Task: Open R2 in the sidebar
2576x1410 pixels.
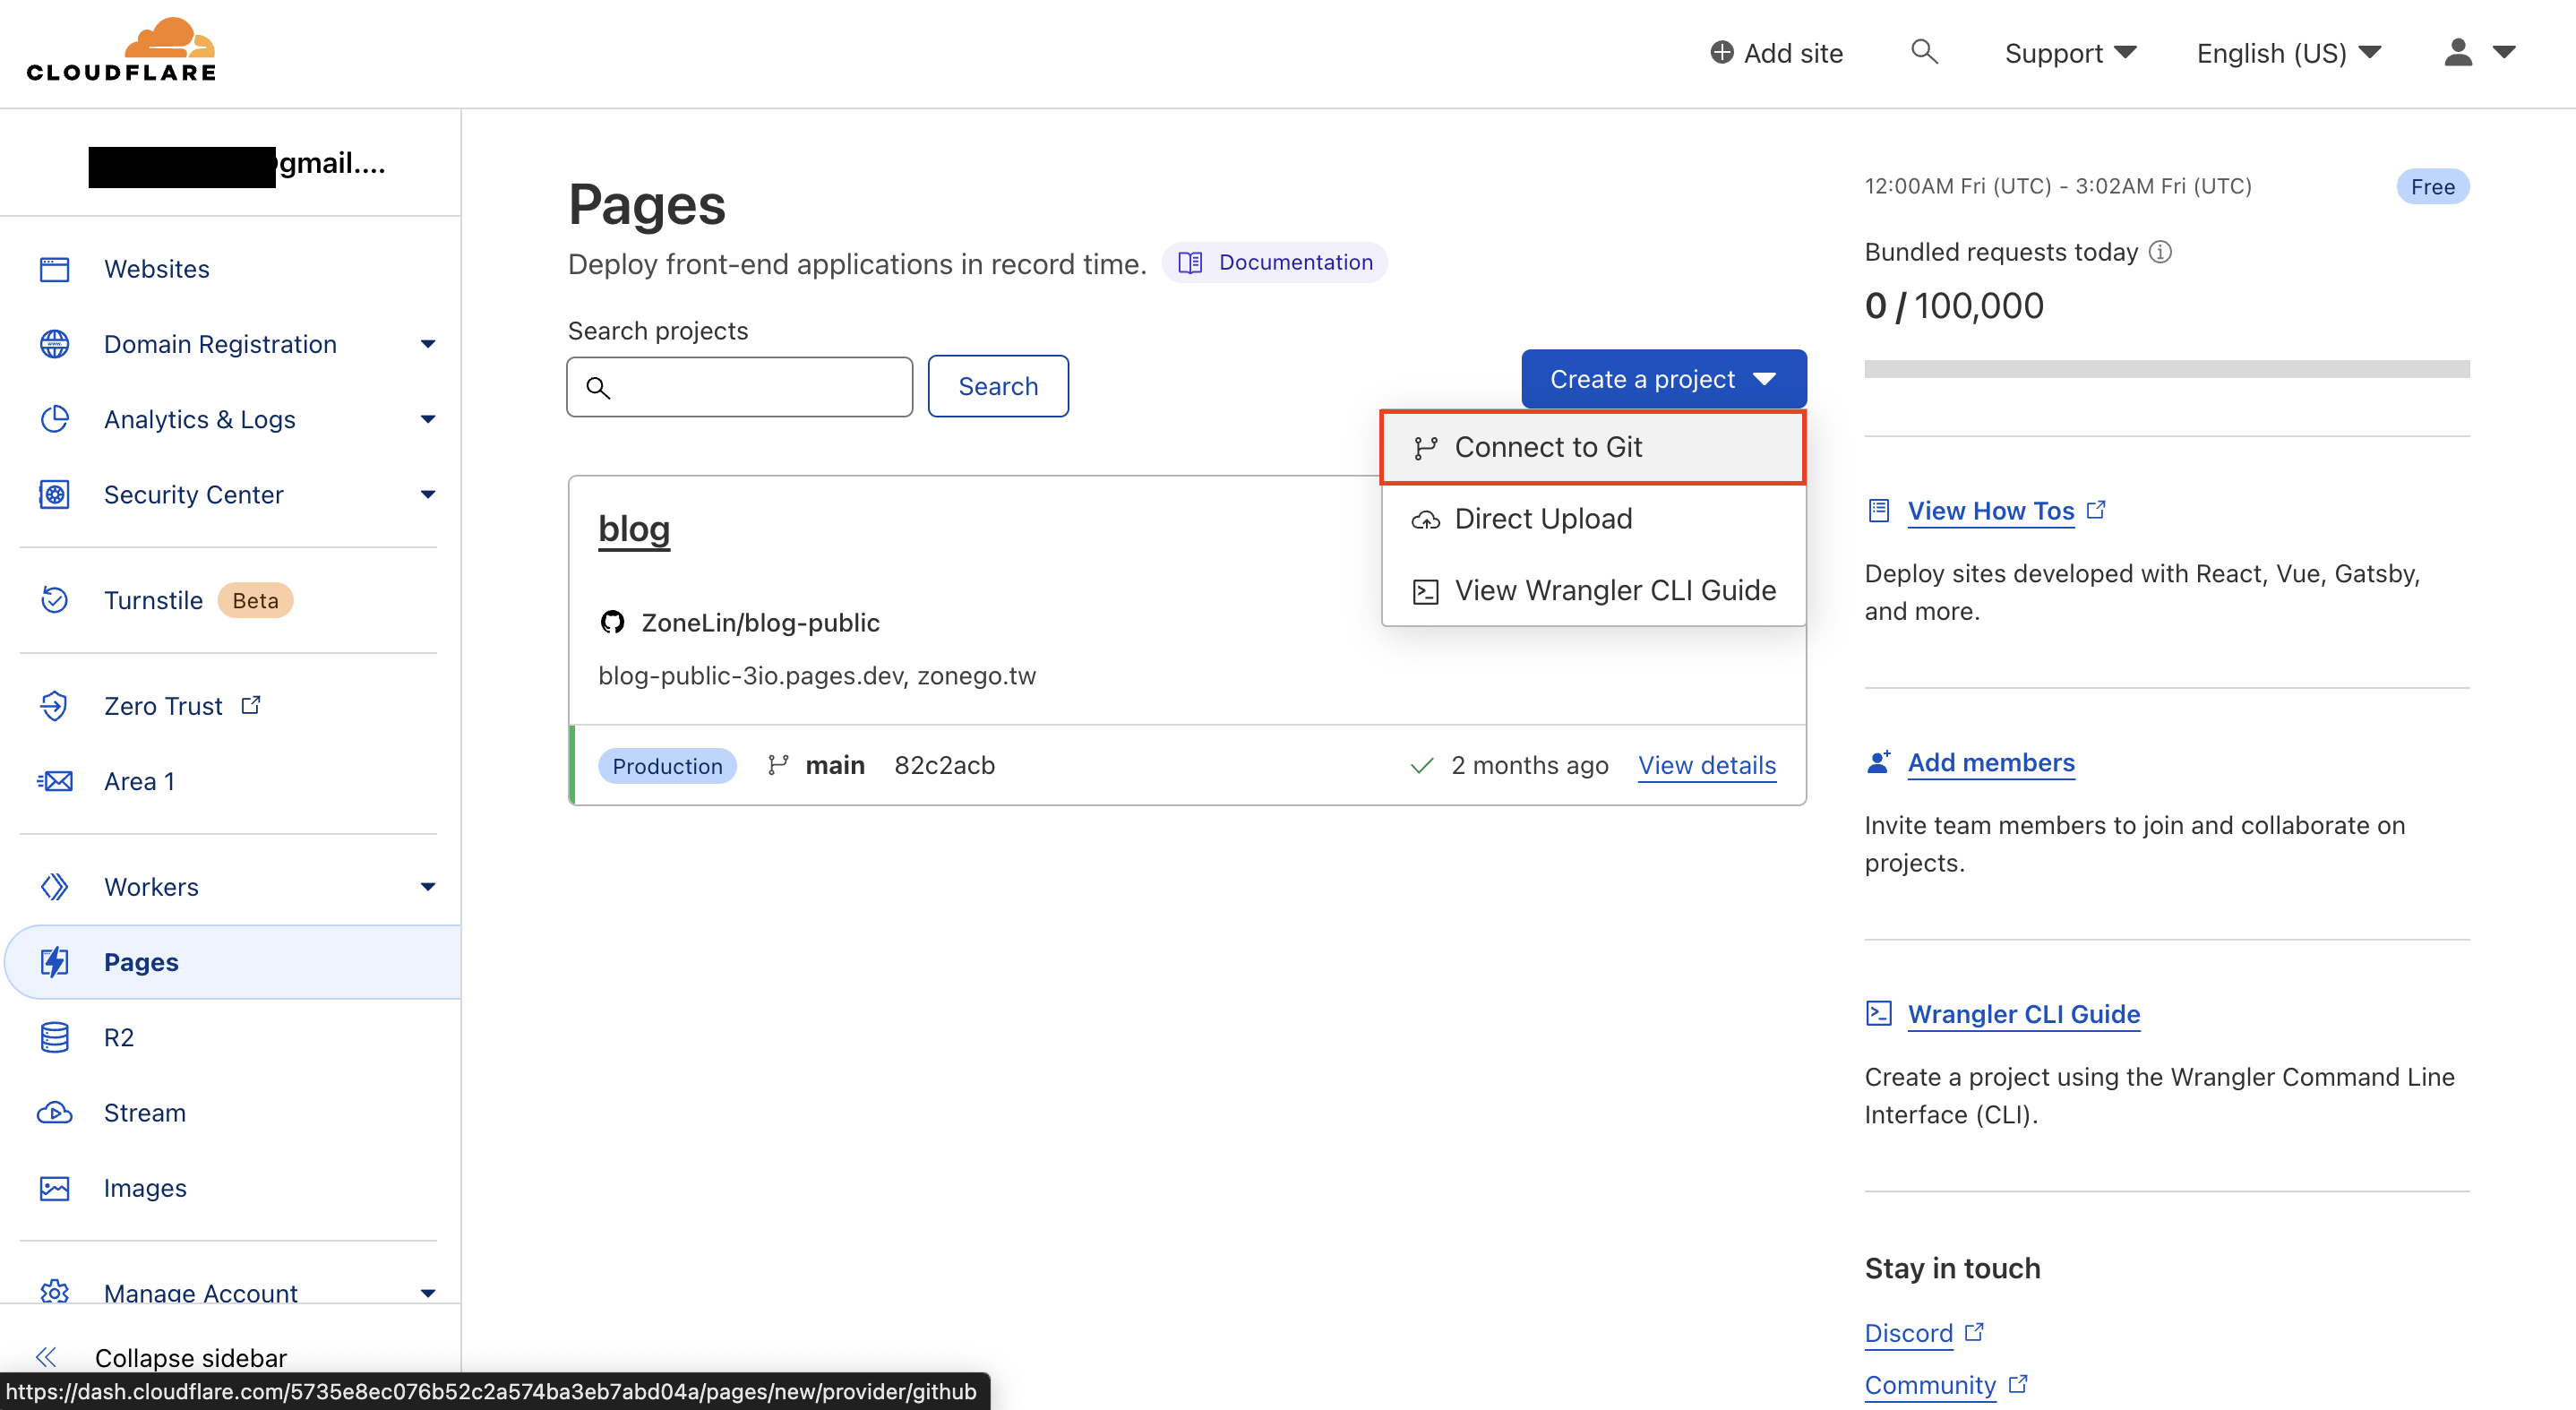Action: 118,1037
